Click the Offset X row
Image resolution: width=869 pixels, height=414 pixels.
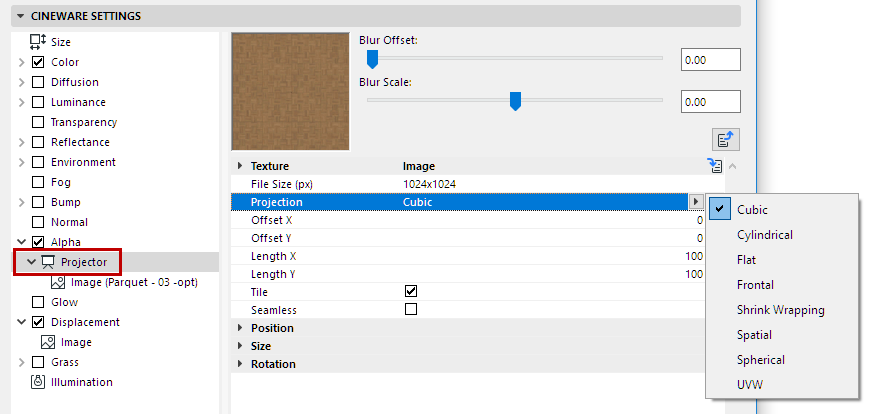point(467,220)
